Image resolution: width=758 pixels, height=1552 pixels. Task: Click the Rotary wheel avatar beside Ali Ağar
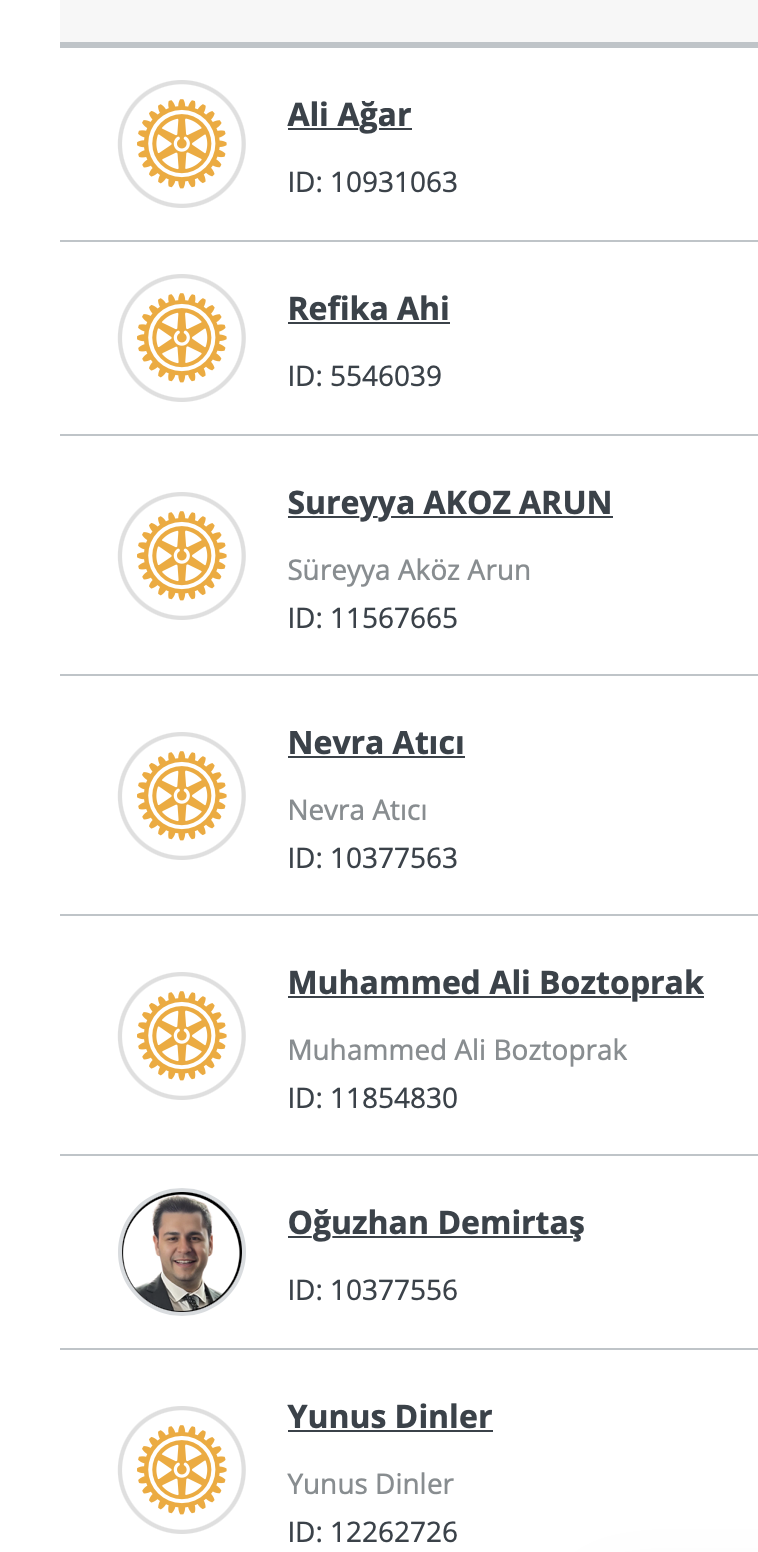point(181,144)
